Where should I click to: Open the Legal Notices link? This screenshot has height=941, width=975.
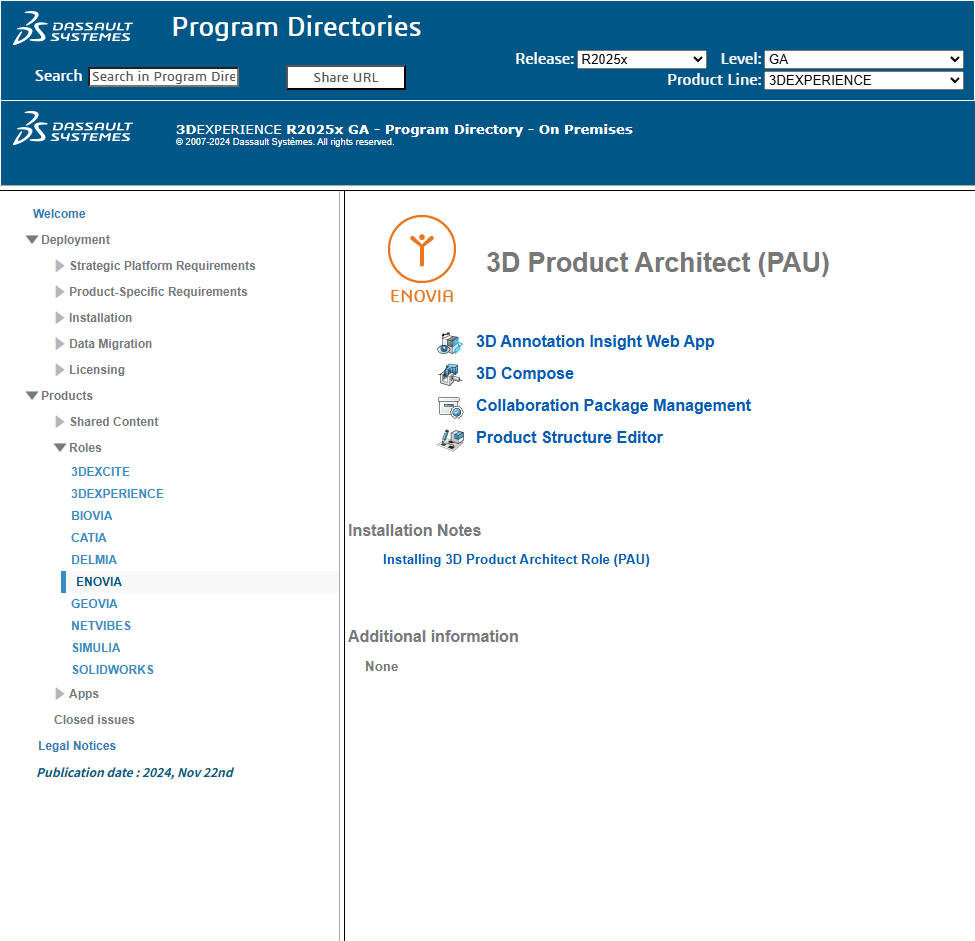coord(77,746)
